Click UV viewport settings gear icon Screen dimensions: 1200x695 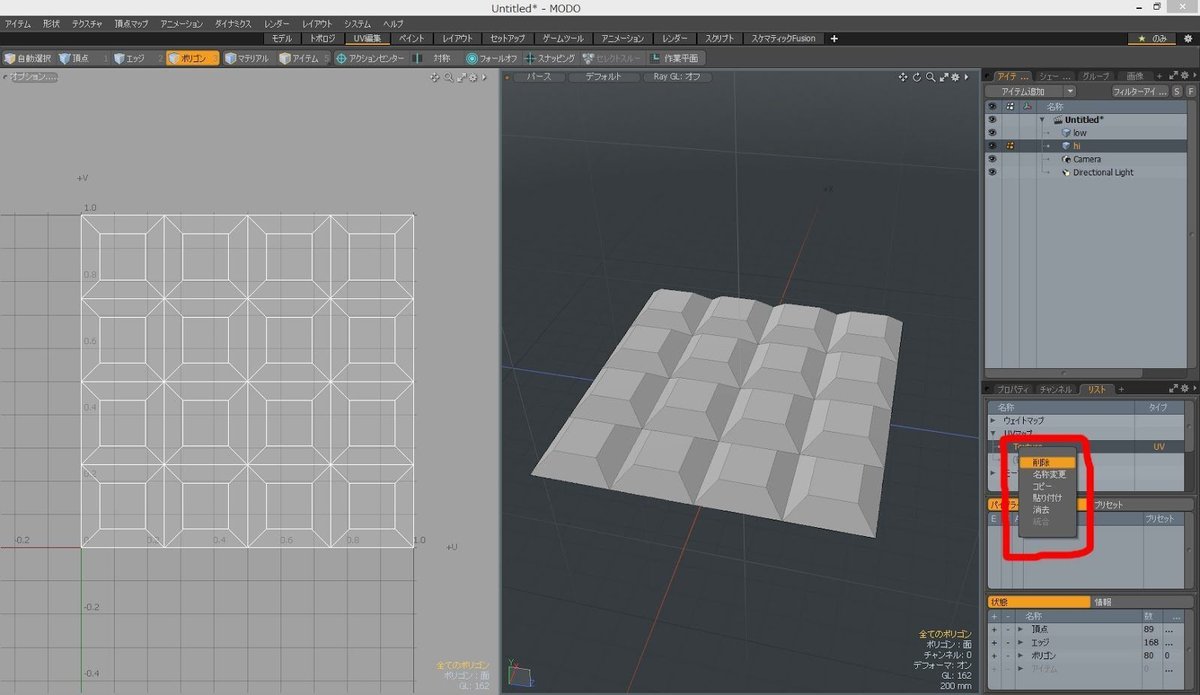pos(472,77)
